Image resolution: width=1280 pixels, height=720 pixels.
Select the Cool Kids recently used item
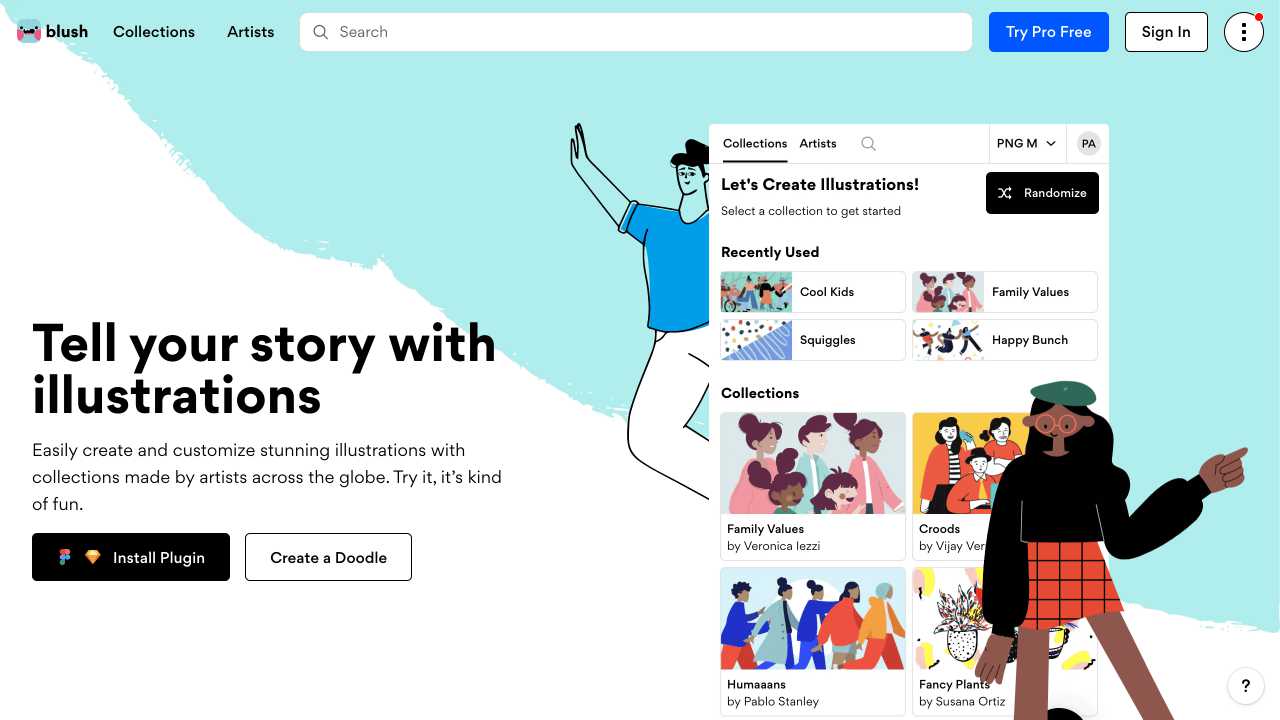click(813, 292)
